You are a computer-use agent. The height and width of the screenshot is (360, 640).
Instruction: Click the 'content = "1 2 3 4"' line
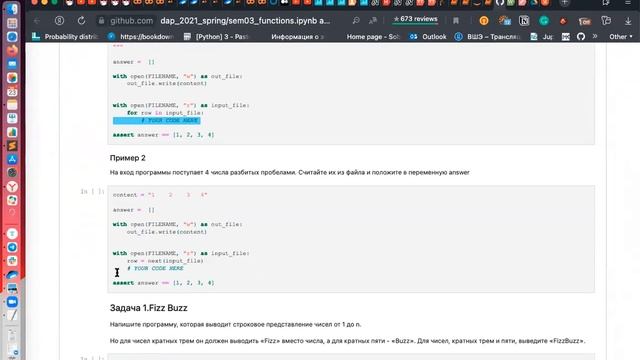tap(160, 195)
